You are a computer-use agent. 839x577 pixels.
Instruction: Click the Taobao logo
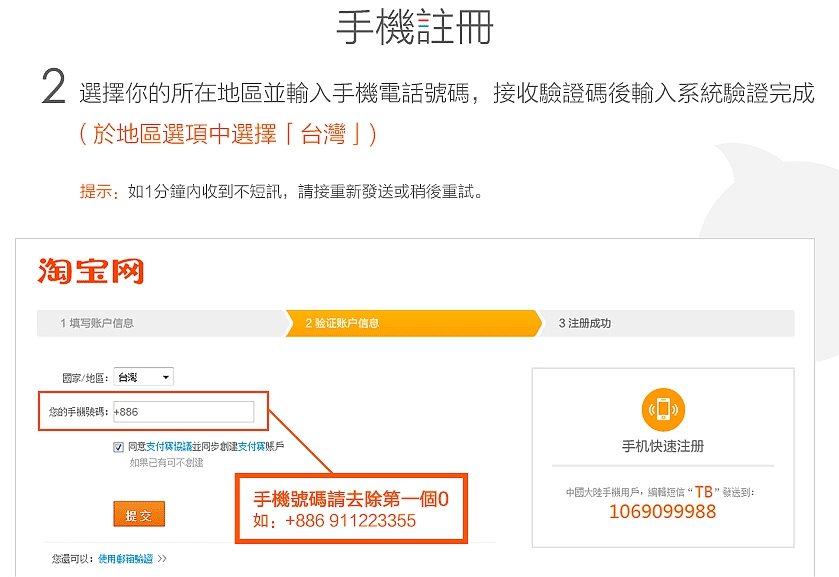click(x=91, y=270)
